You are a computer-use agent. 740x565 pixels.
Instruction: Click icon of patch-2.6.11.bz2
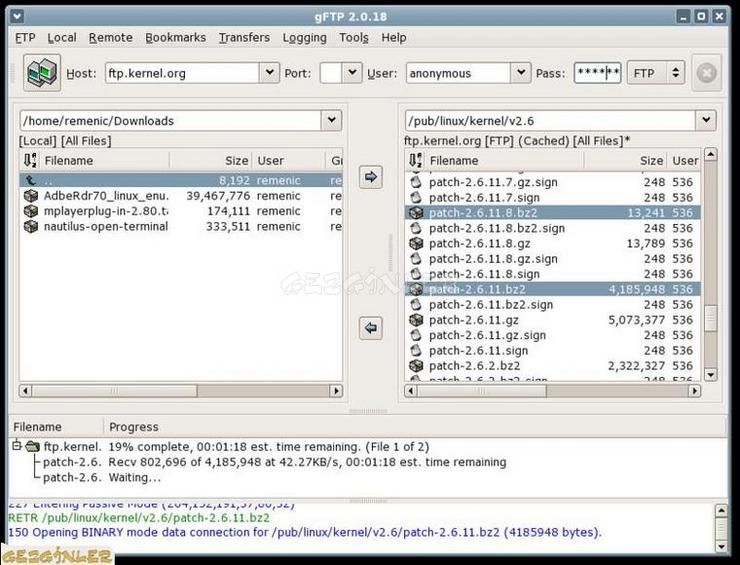click(x=416, y=289)
